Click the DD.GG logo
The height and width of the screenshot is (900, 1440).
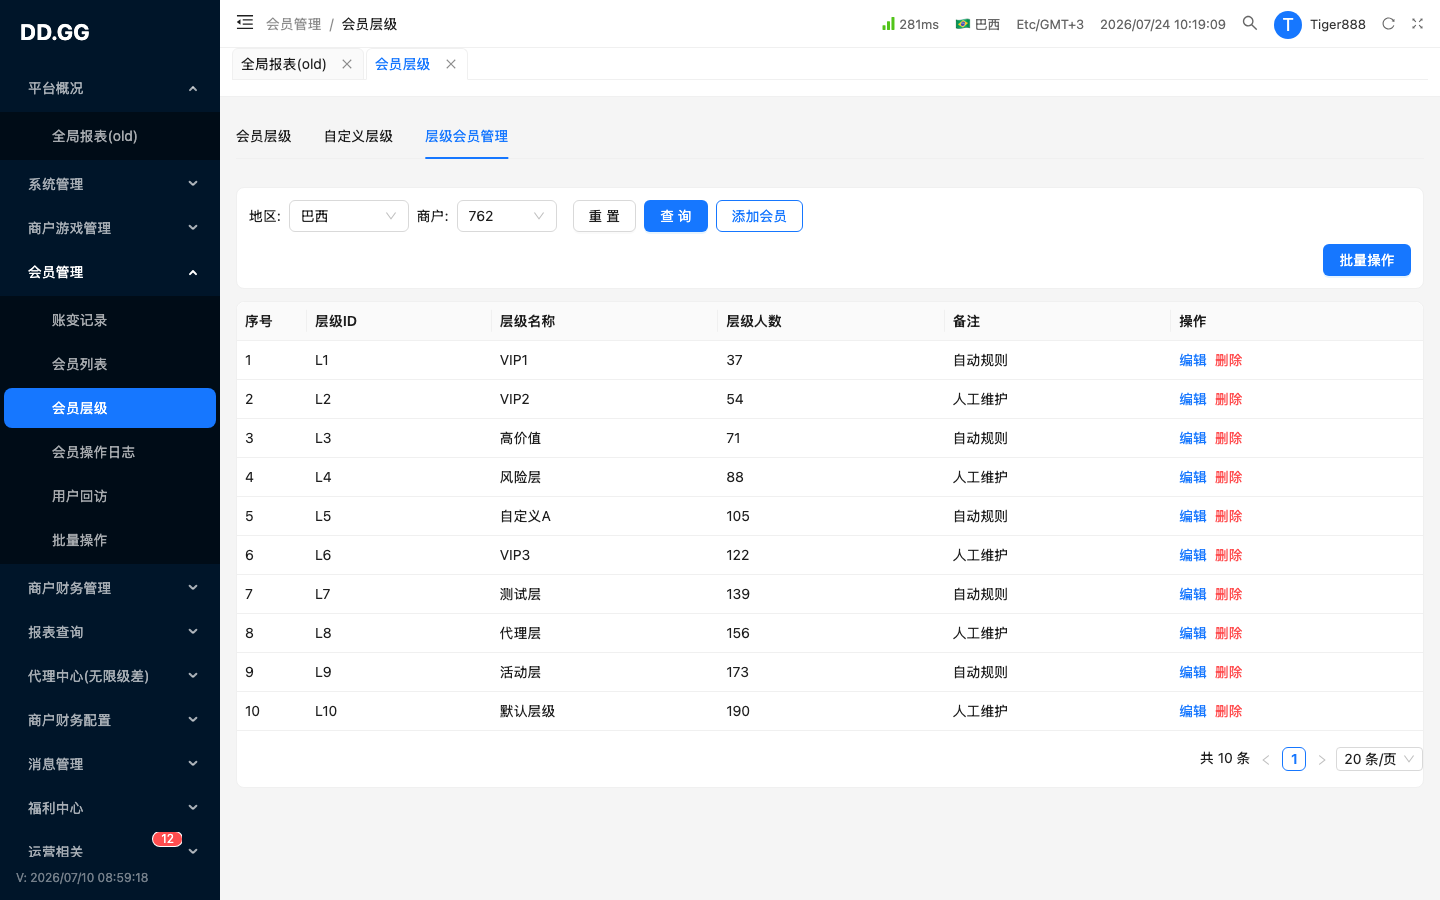55,32
